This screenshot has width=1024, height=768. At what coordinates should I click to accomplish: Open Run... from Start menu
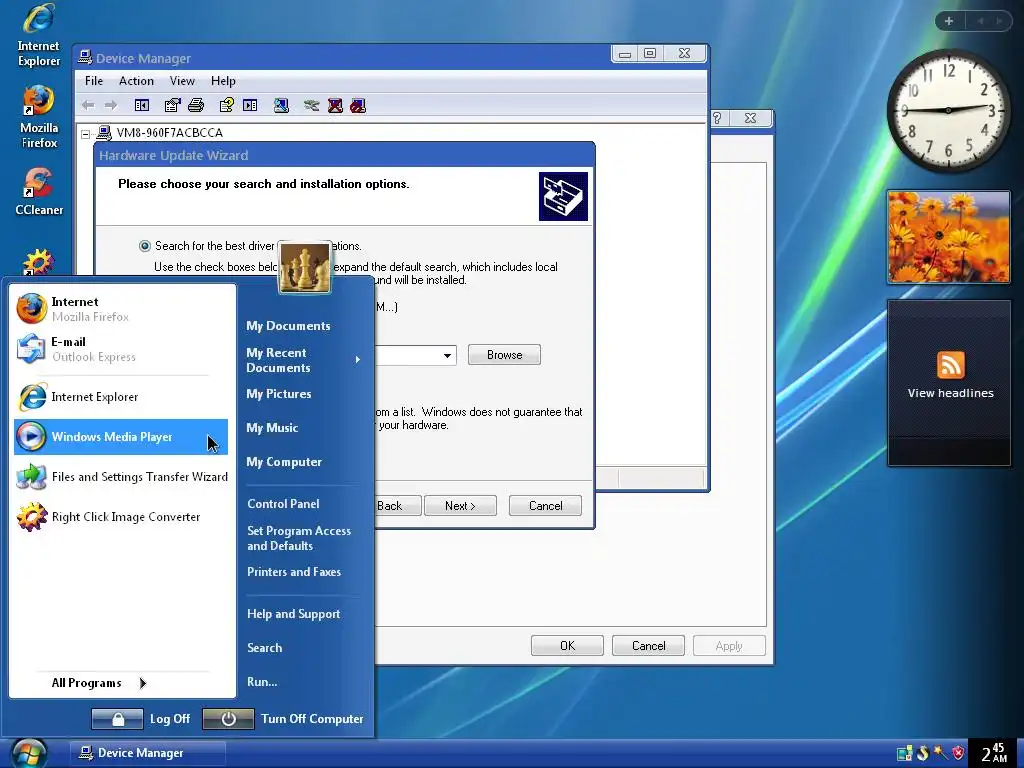pyautogui.click(x=262, y=682)
